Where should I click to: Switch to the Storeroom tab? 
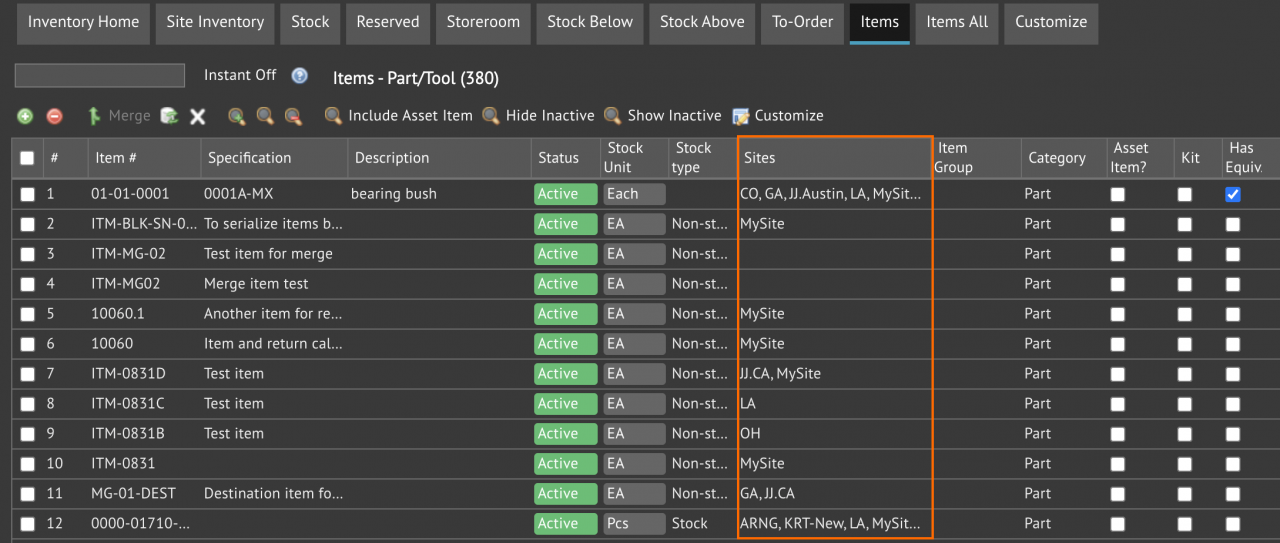click(x=483, y=22)
